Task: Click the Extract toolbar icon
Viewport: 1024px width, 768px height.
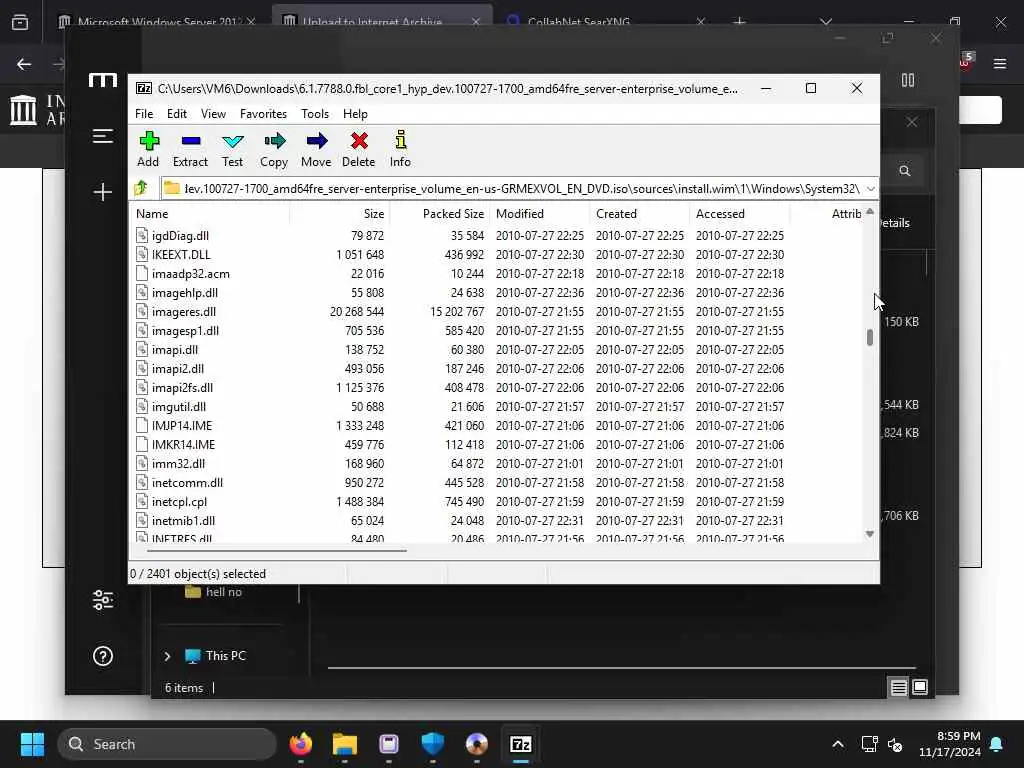Action: (x=190, y=149)
